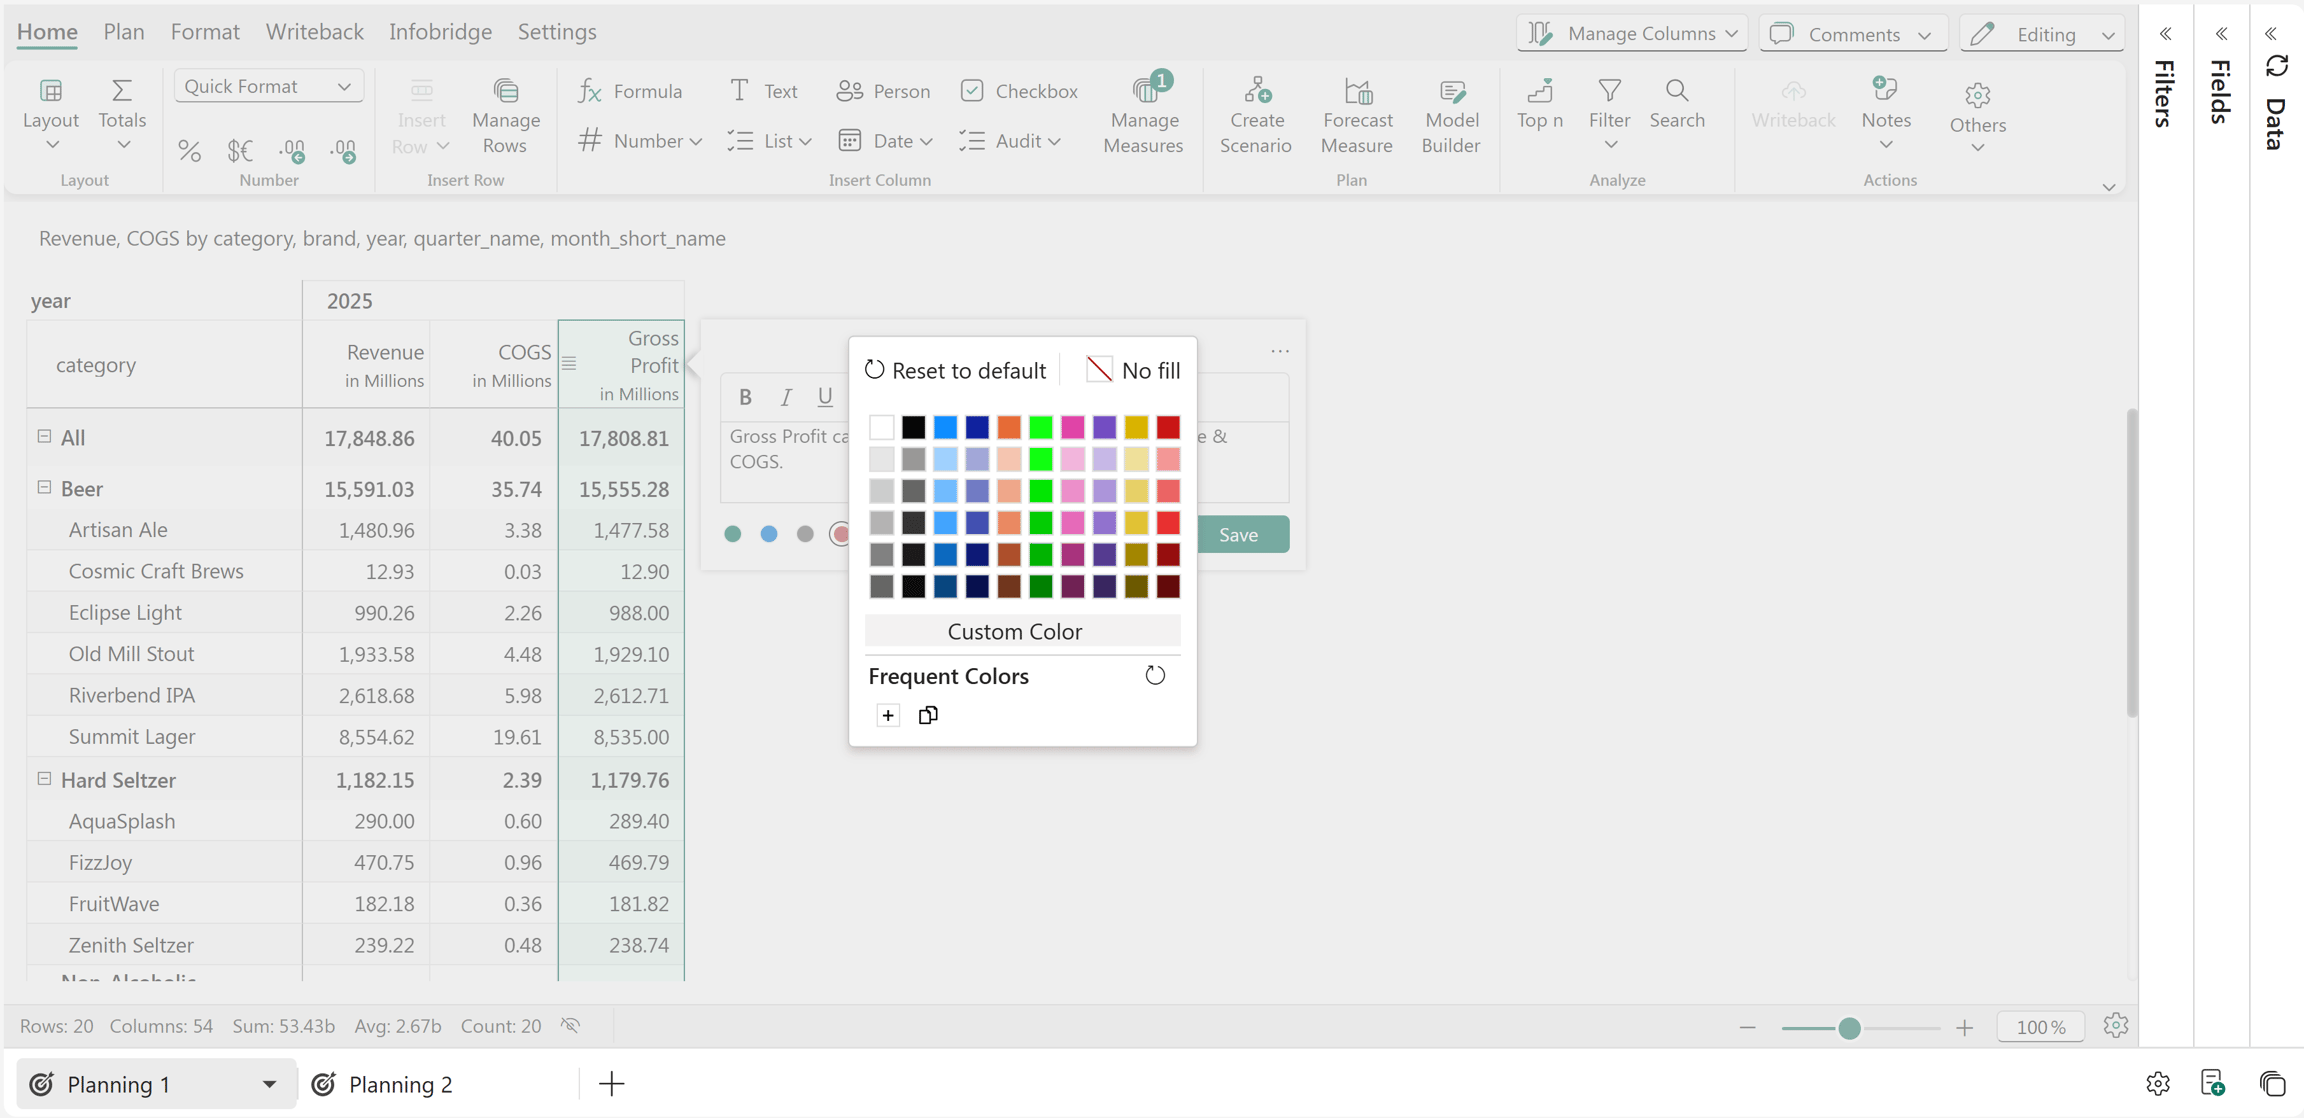Open the Model Builder

pos(1450,116)
